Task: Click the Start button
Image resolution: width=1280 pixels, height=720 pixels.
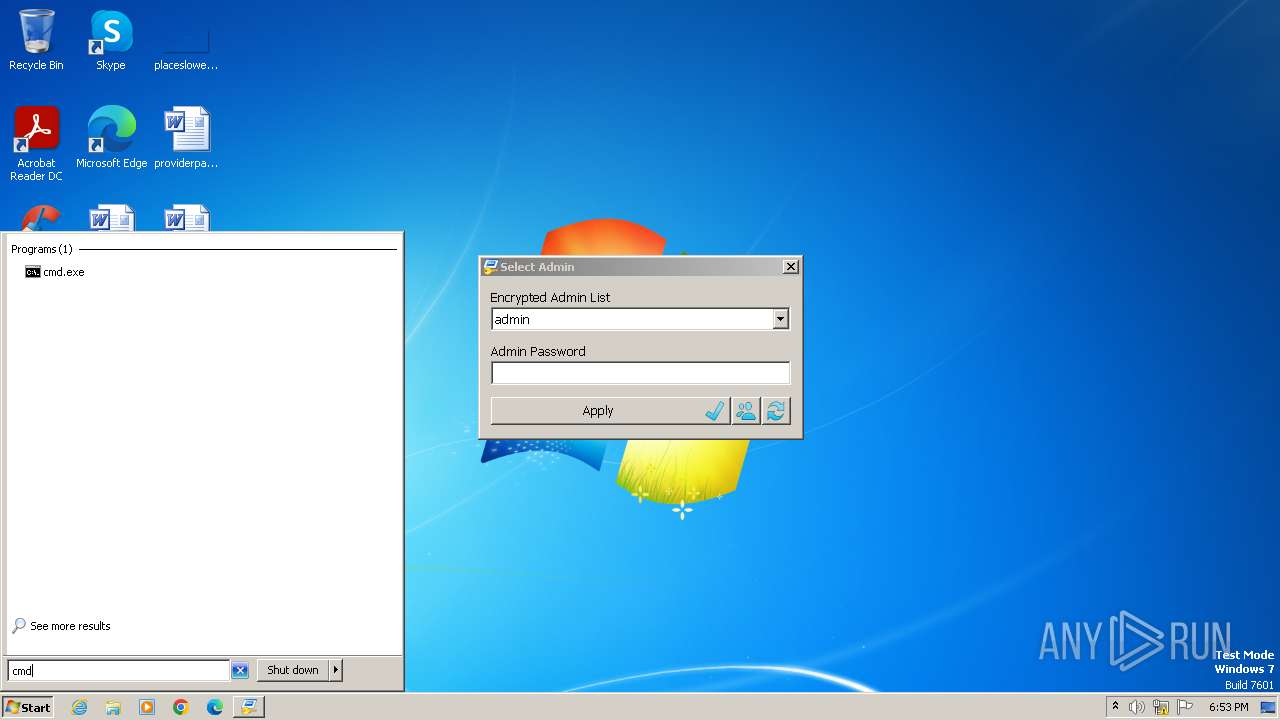Action: [27, 707]
